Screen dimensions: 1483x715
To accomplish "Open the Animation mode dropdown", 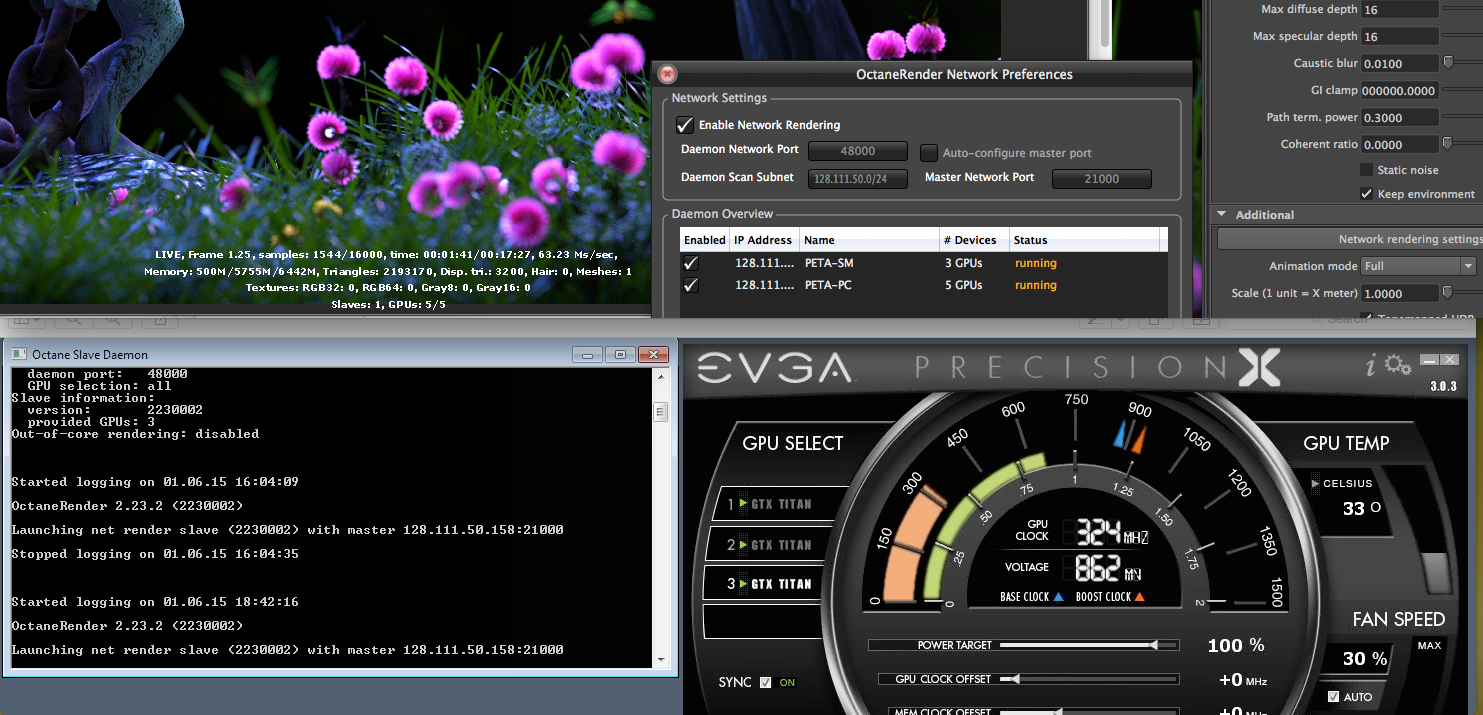I will tap(1418, 266).
